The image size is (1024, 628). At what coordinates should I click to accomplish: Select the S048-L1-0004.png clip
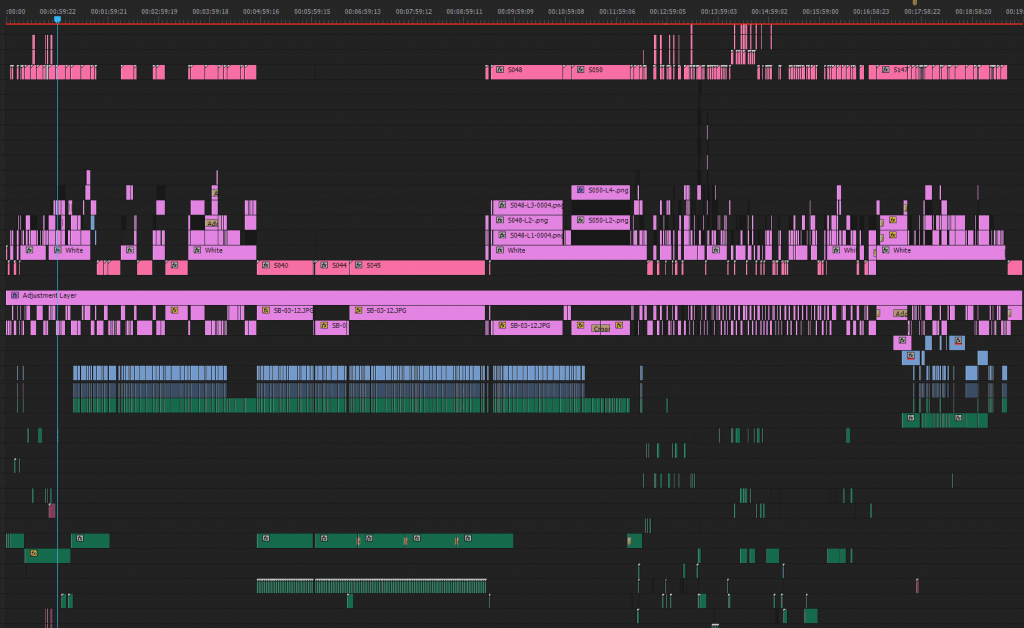(x=530, y=236)
